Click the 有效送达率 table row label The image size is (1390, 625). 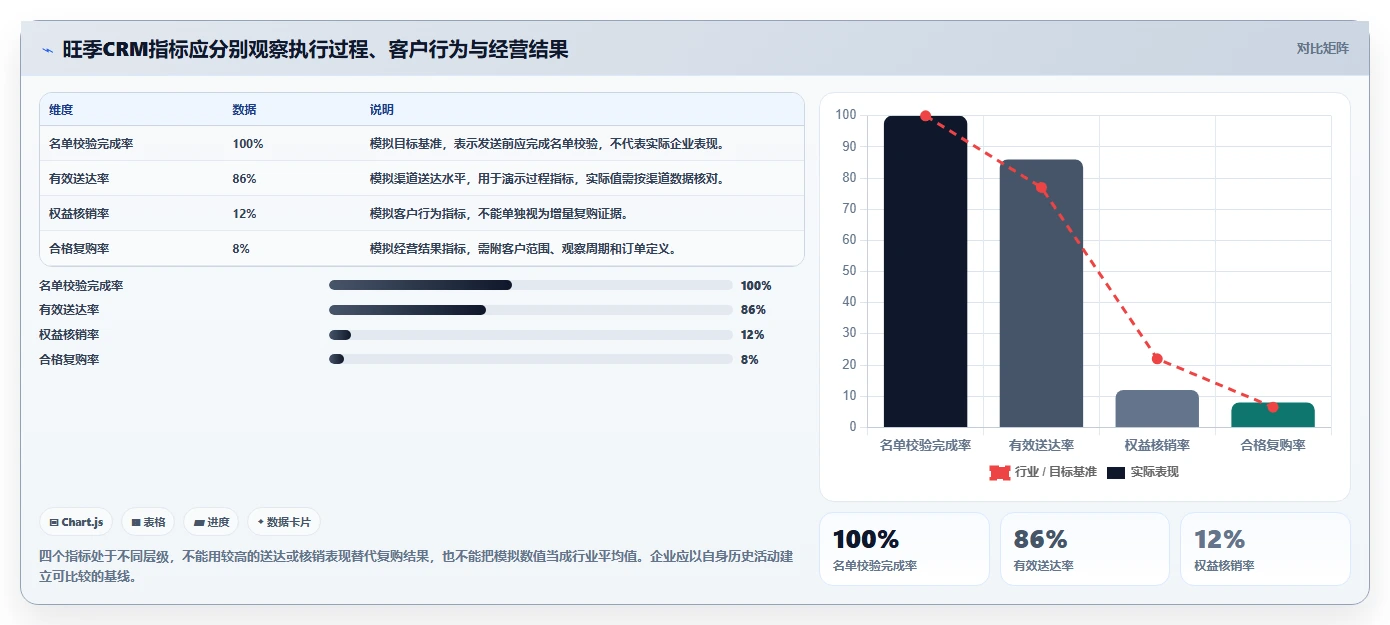click(x=79, y=179)
